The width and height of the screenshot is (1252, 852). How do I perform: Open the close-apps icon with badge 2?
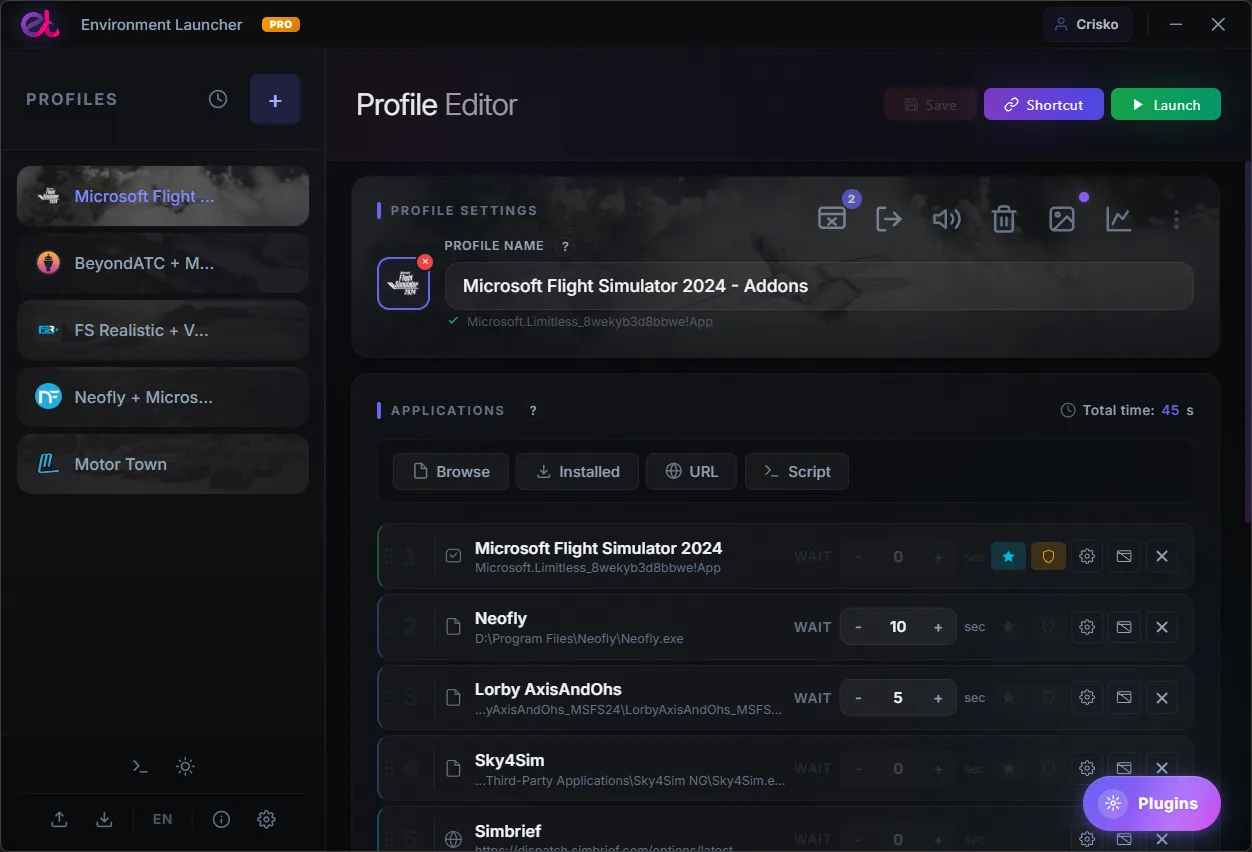tap(832, 218)
